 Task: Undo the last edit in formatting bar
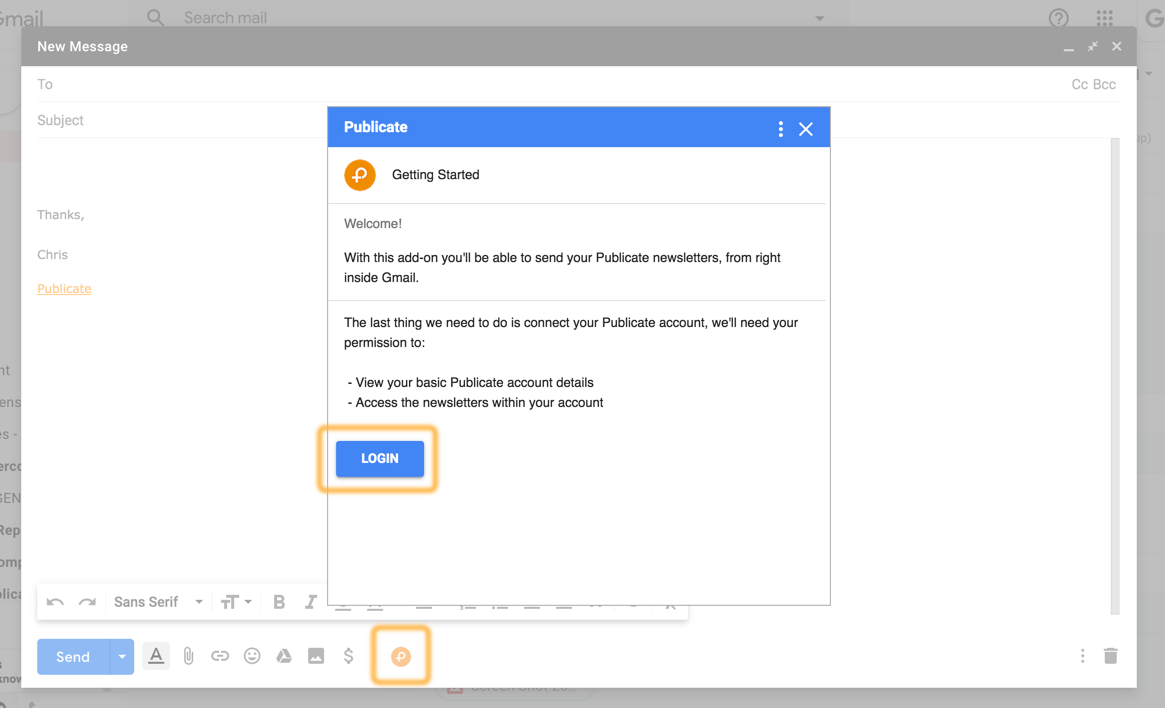(55, 602)
